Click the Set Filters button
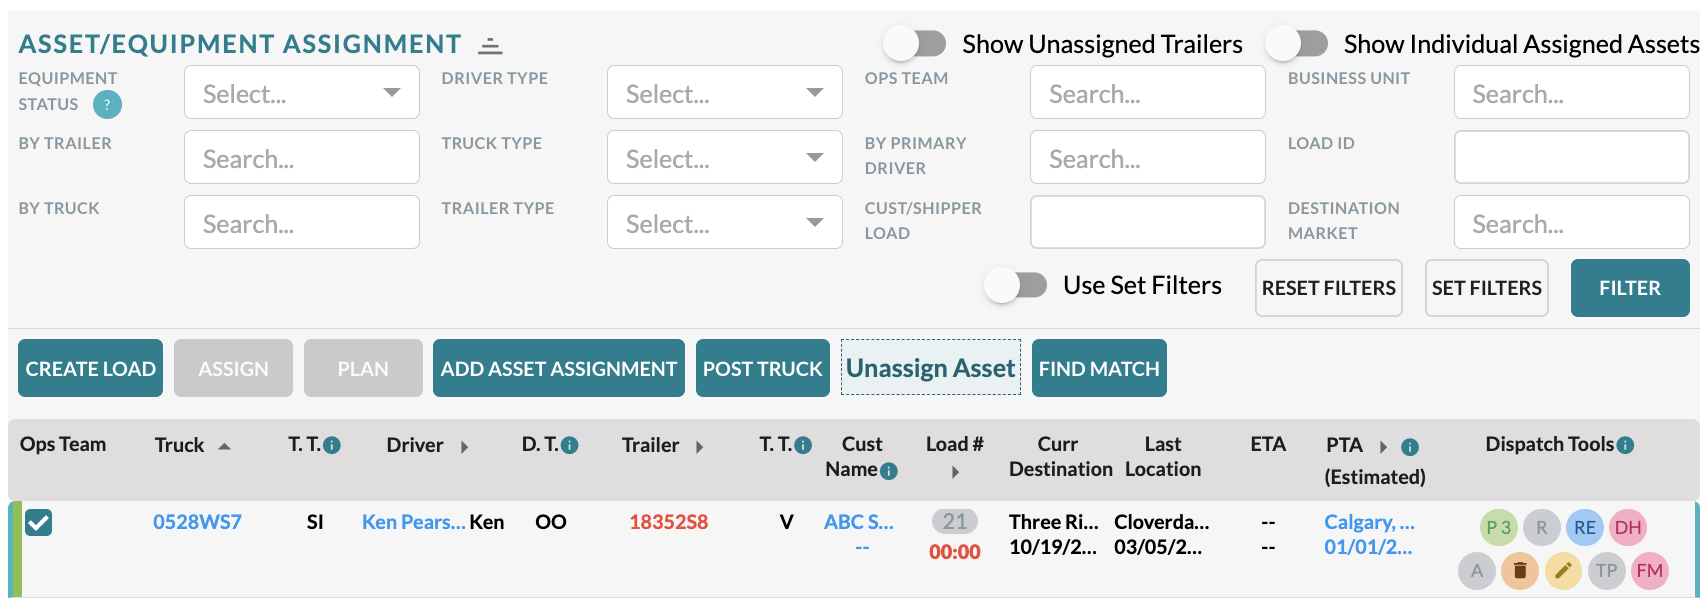The image size is (1706, 598). click(1487, 288)
